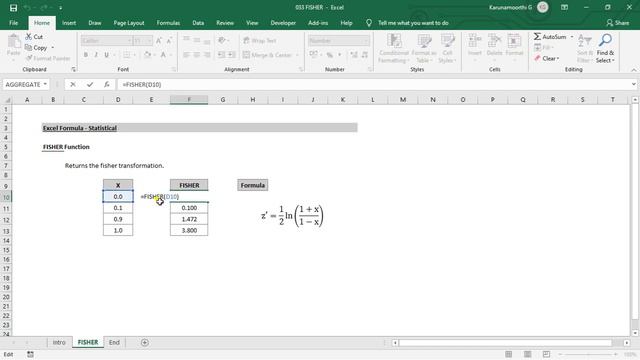
Task: Select row header 14
Action: point(6,241)
